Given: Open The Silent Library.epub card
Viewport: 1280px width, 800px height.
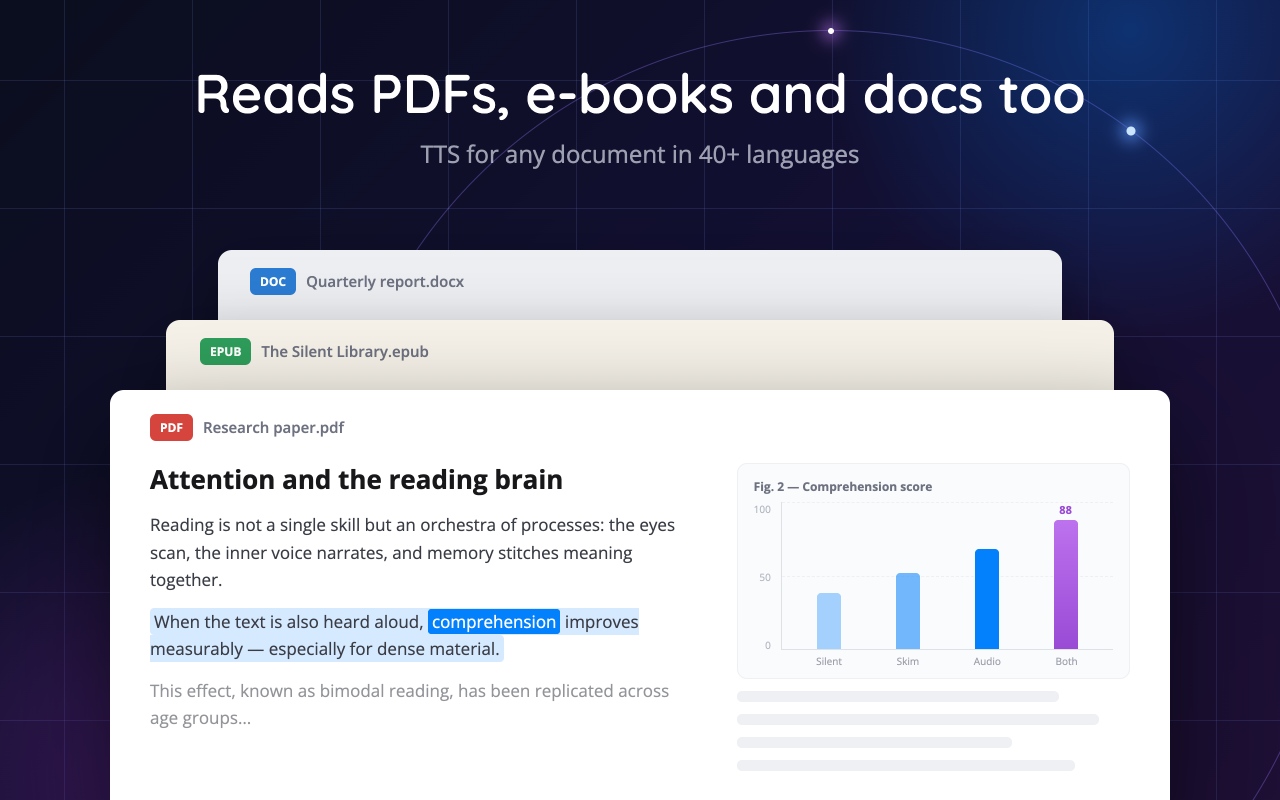Looking at the screenshot, I should [x=640, y=355].
